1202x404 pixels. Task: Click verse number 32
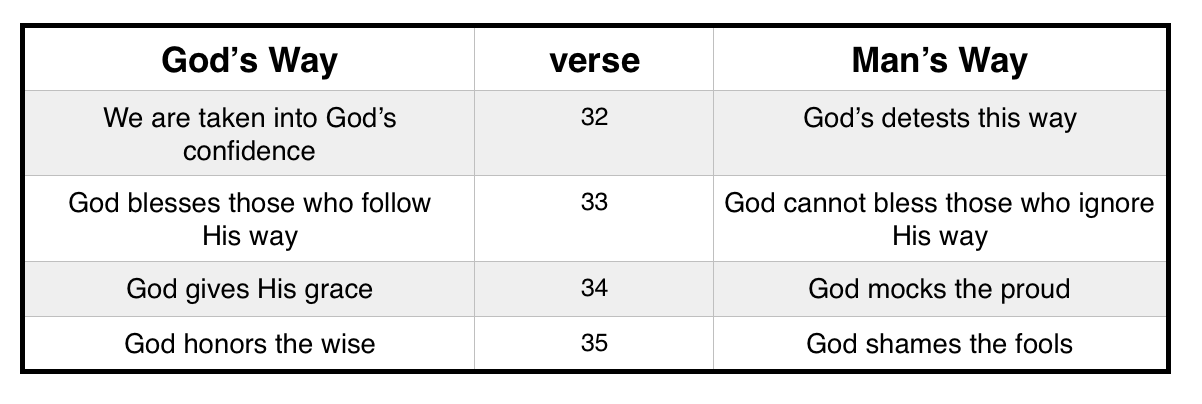click(594, 117)
